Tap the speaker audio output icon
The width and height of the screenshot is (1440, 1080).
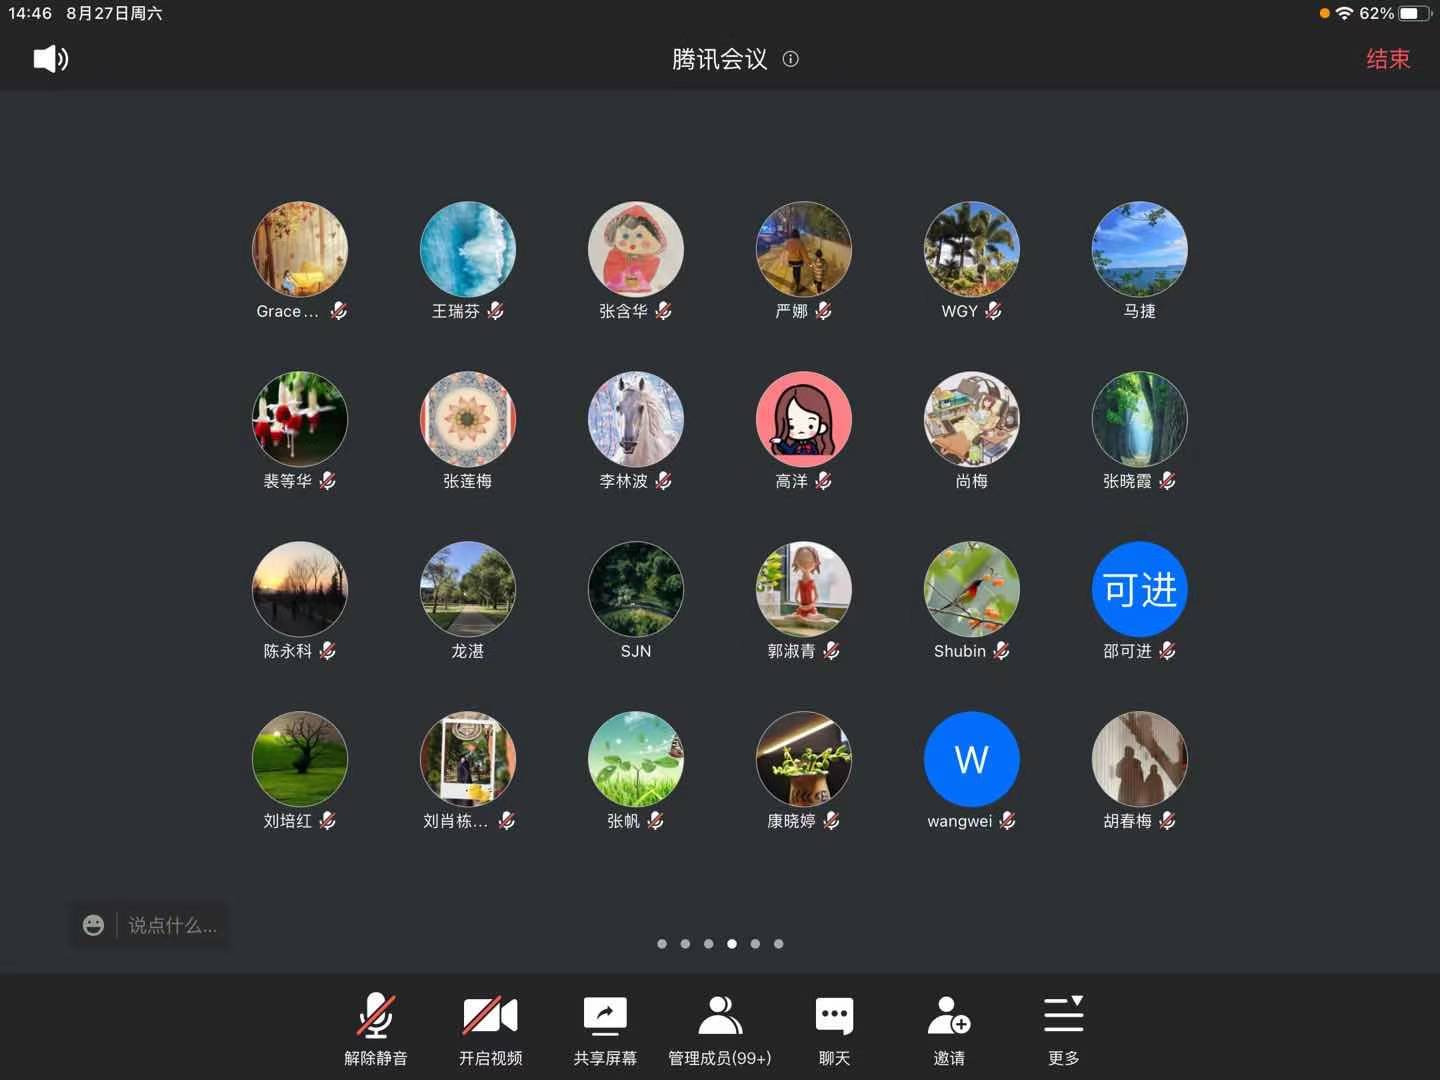click(50, 59)
